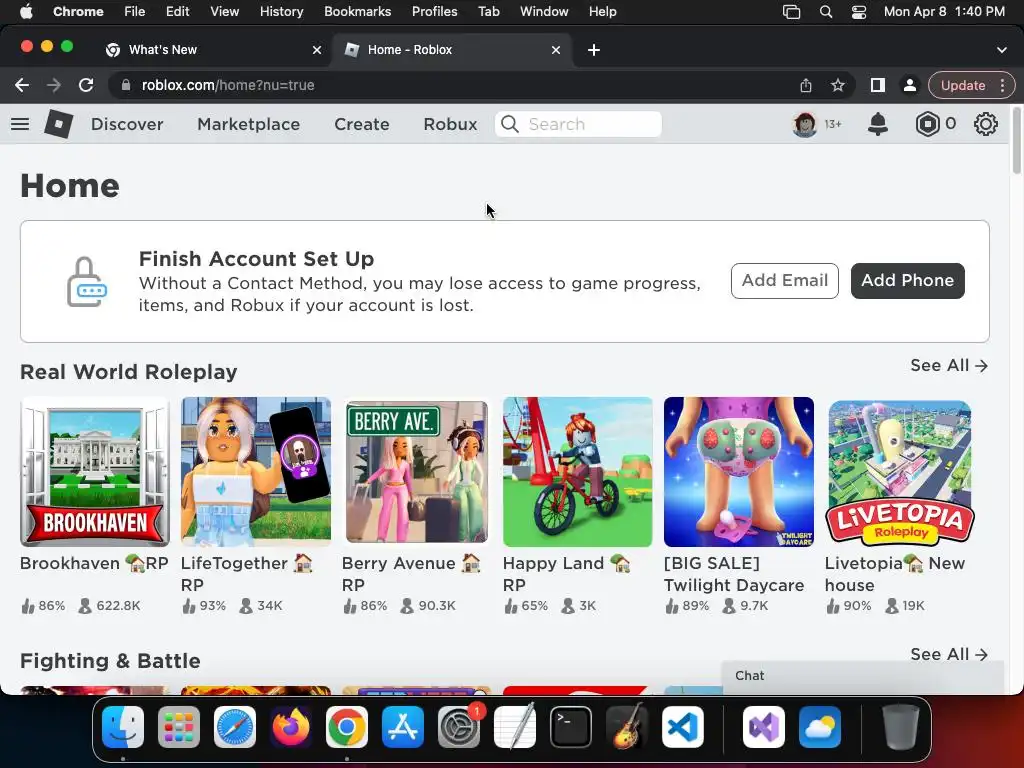The width and height of the screenshot is (1024, 768).
Task: Open the Trash in the dock
Action: (x=901, y=727)
